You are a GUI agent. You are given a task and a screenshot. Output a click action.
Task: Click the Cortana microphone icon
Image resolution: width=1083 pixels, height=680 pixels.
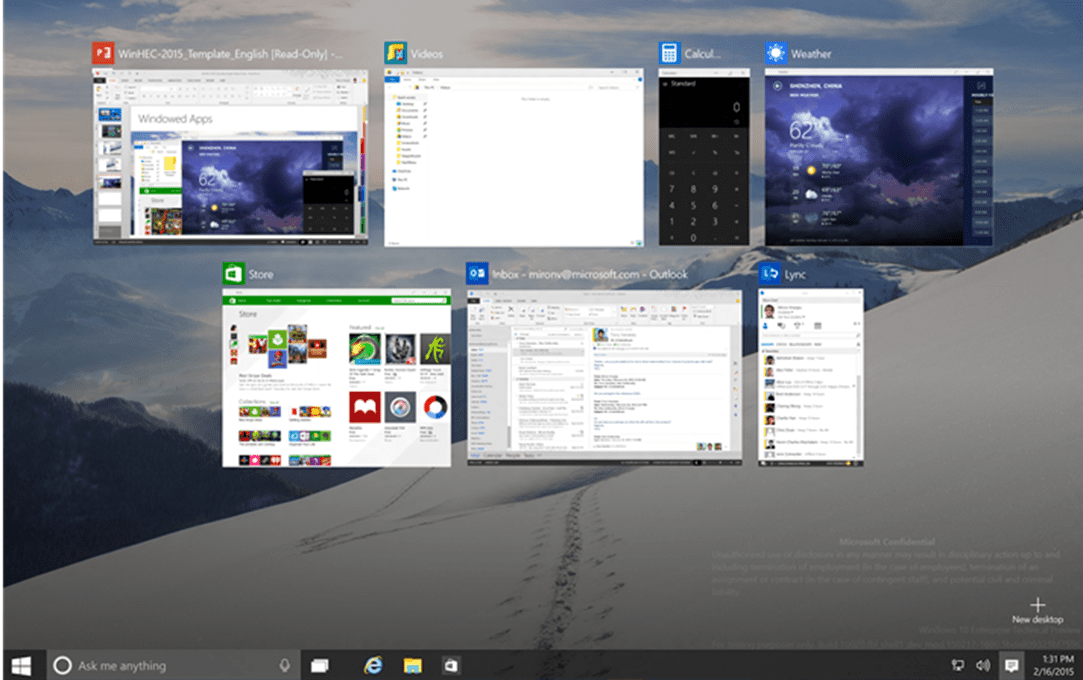(285, 665)
